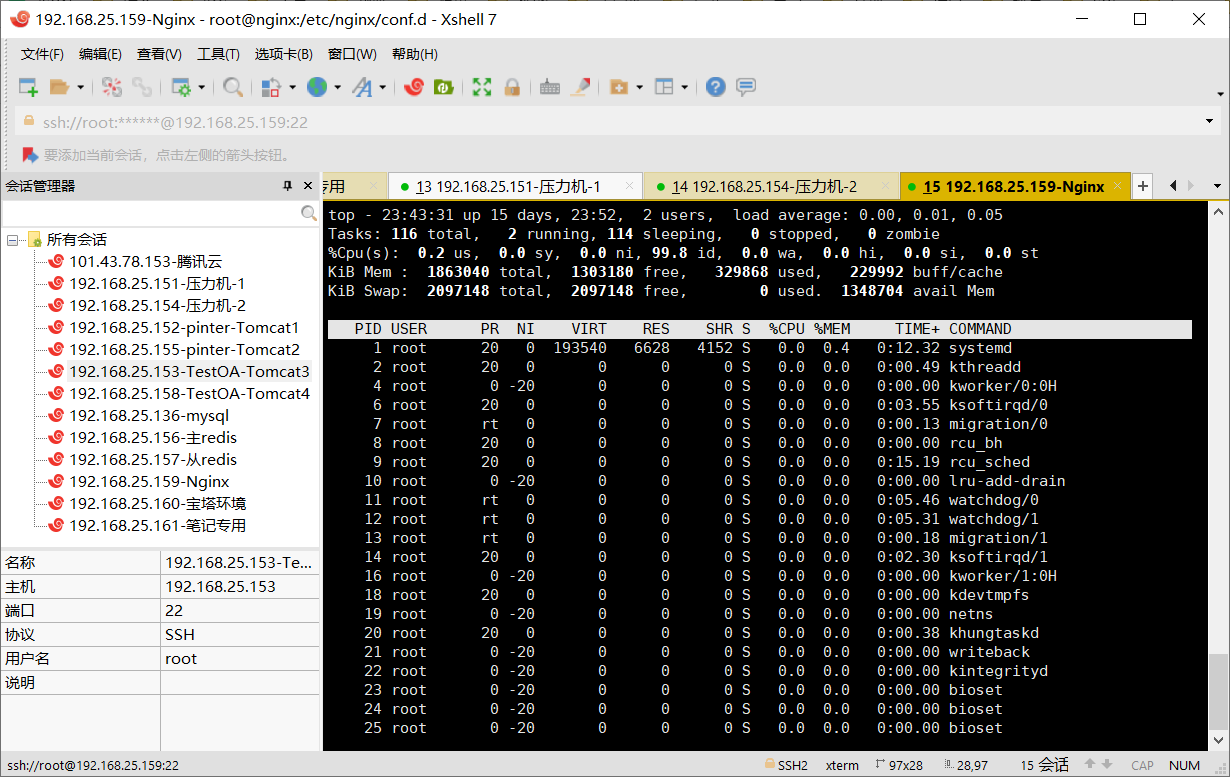
Task: Switch to tab 13 192.168.25.151-压力机-1
Action: pyautogui.click(x=515, y=186)
